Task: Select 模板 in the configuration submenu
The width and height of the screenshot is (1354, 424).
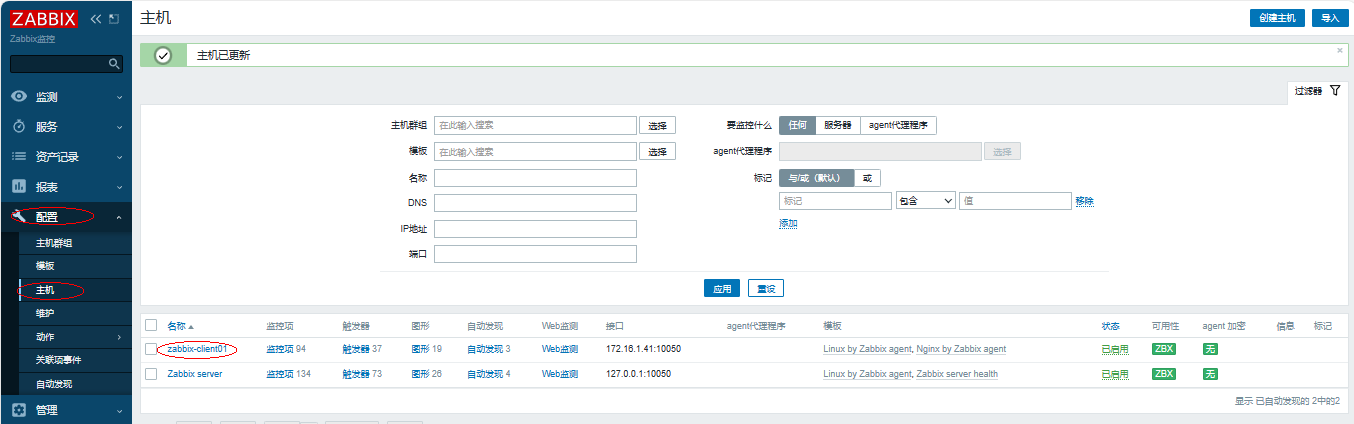Action: 45,266
